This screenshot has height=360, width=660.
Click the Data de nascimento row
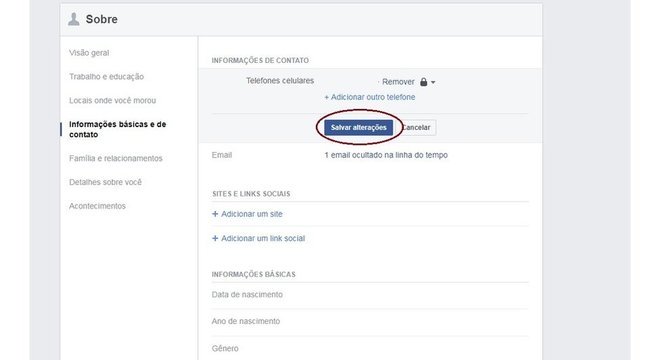point(370,295)
